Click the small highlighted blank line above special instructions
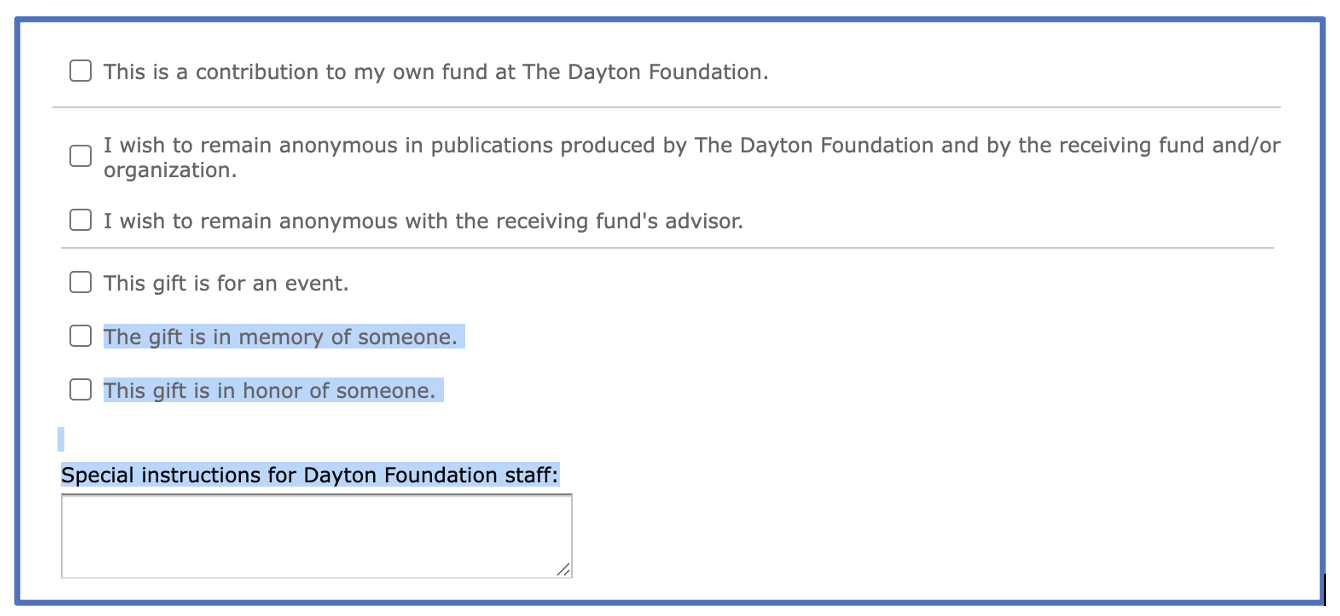 coord(61,439)
